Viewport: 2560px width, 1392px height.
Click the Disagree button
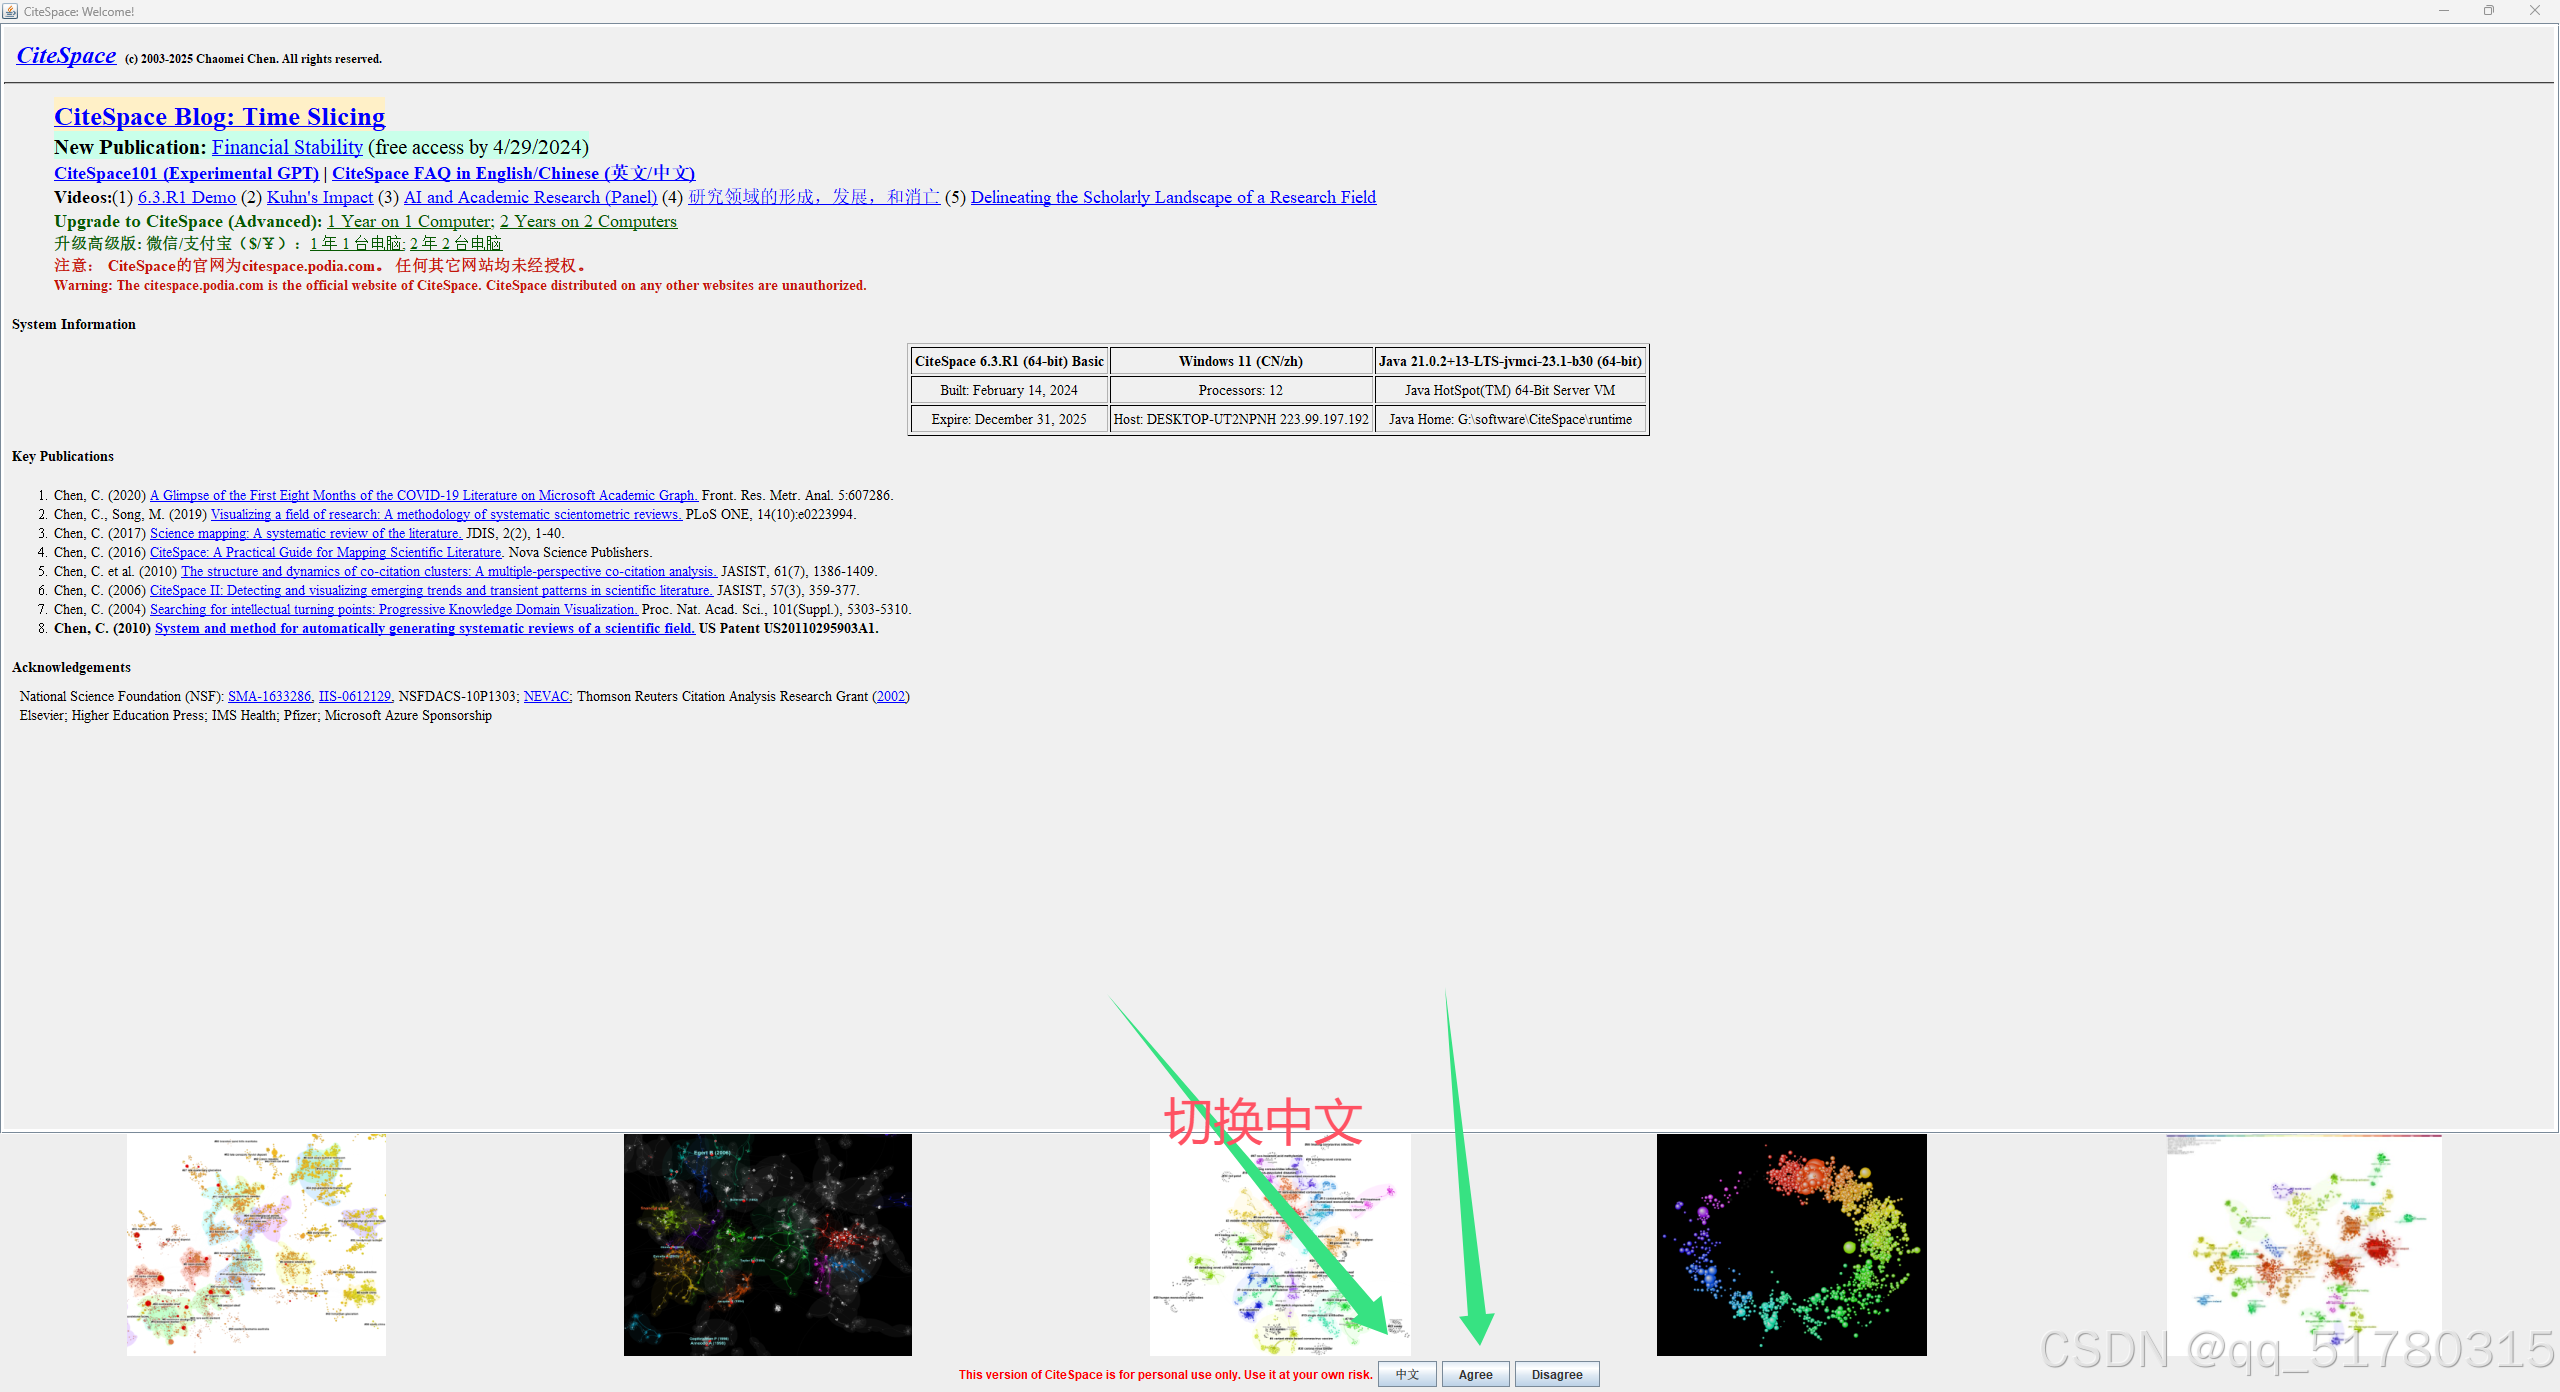point(1556,1374)
